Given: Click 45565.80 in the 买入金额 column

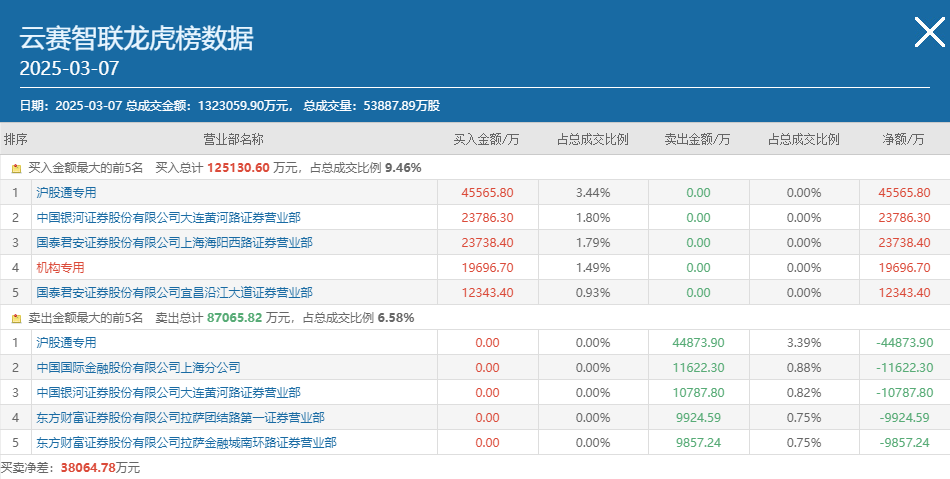Looking at the screenshot, I should point(487,193).
